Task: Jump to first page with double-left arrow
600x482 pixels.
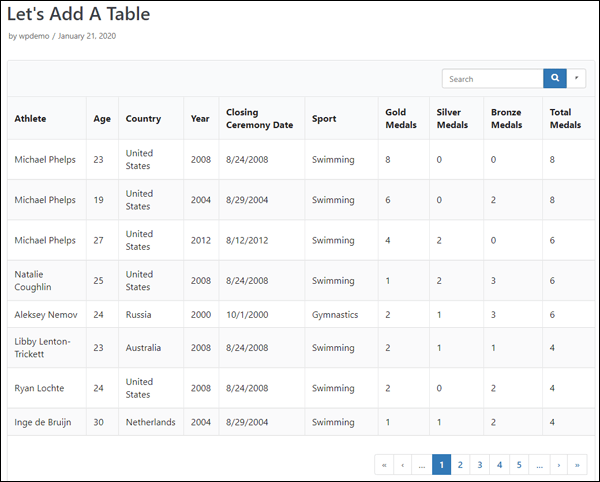Action: tap(383, 464)
